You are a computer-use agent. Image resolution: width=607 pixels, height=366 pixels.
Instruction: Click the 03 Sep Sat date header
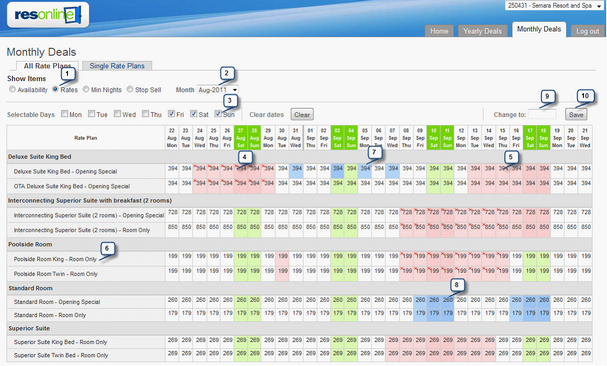[338, 138]
